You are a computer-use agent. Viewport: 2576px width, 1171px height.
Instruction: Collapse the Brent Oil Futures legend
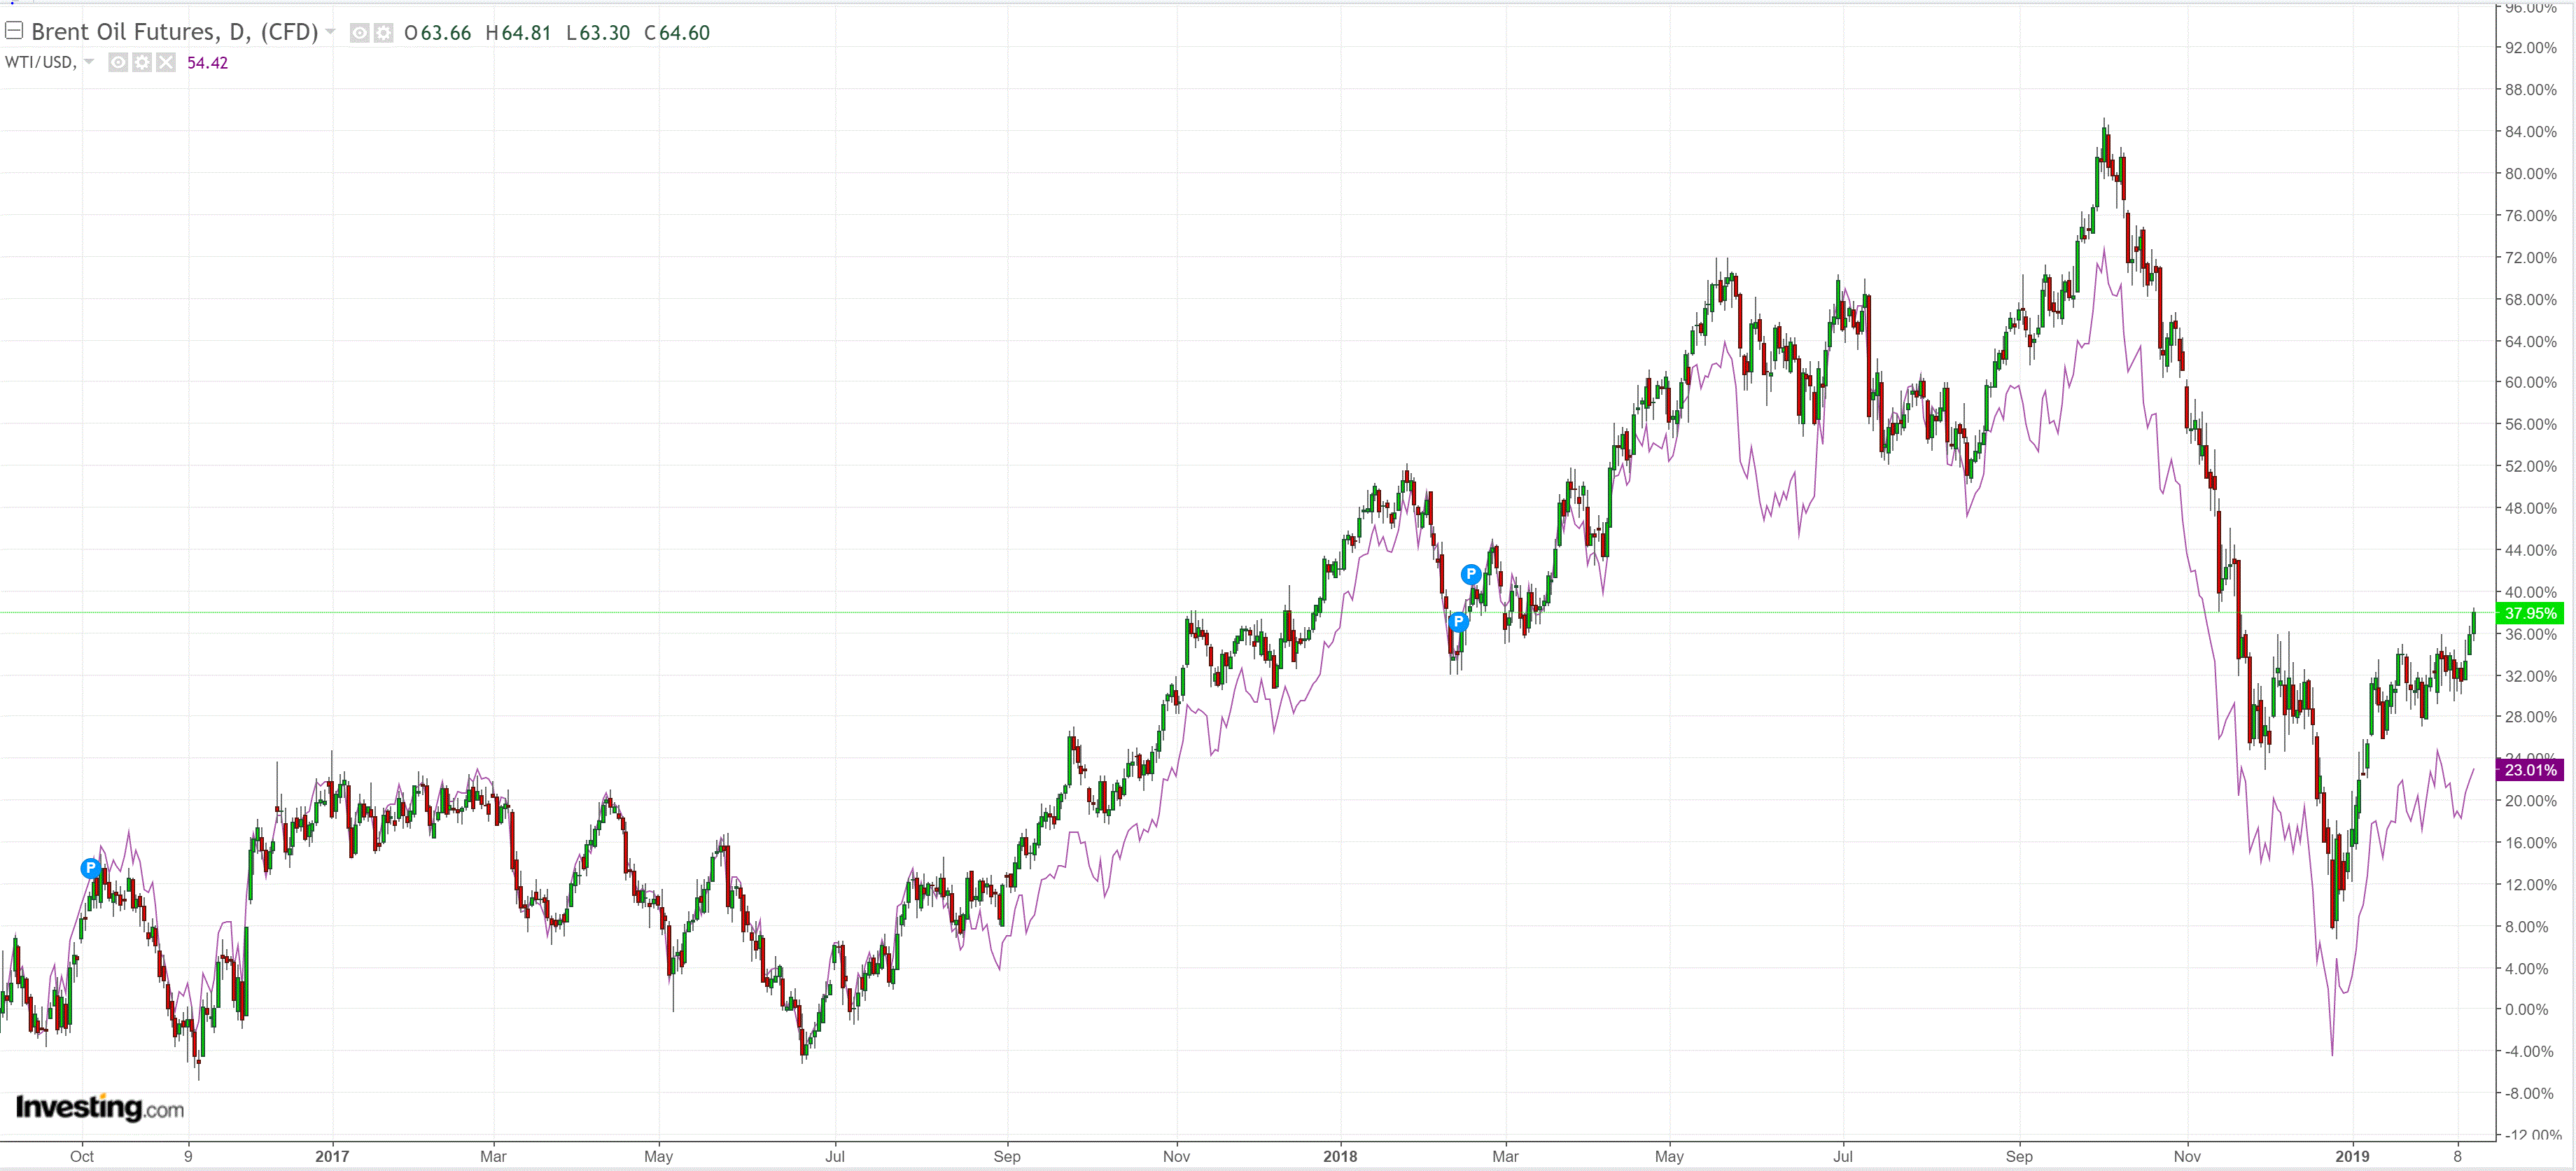pyautogui.click(x=14, y=31)
